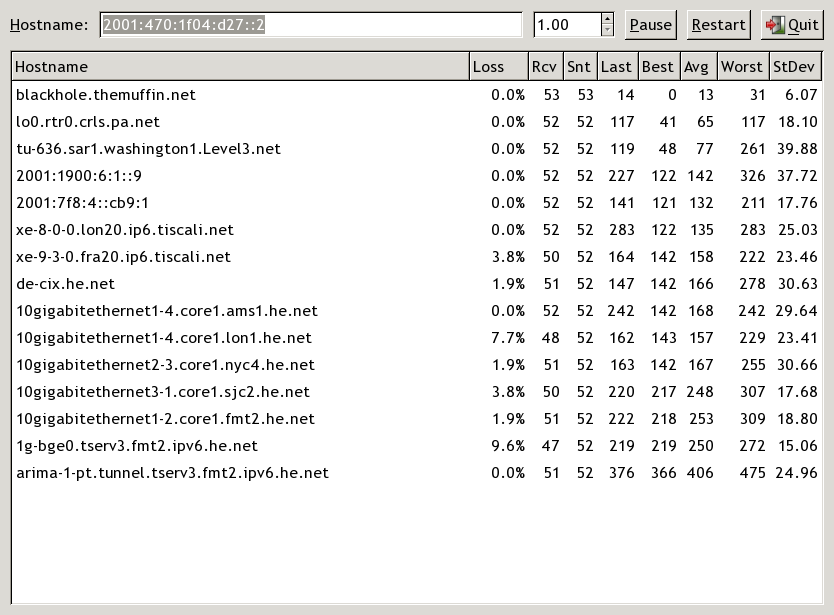Select the blackhole.themuffin.net row
834x615 pixels.
[x=417, y=95]
